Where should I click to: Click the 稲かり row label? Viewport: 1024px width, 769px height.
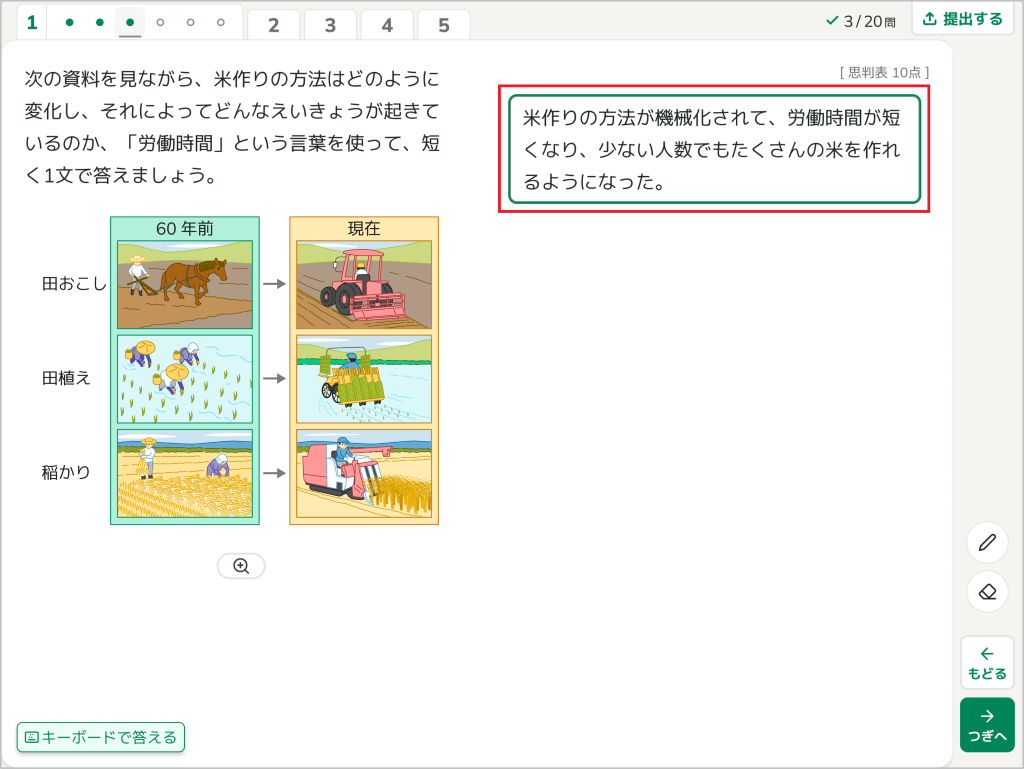click(x=66, y=472)
